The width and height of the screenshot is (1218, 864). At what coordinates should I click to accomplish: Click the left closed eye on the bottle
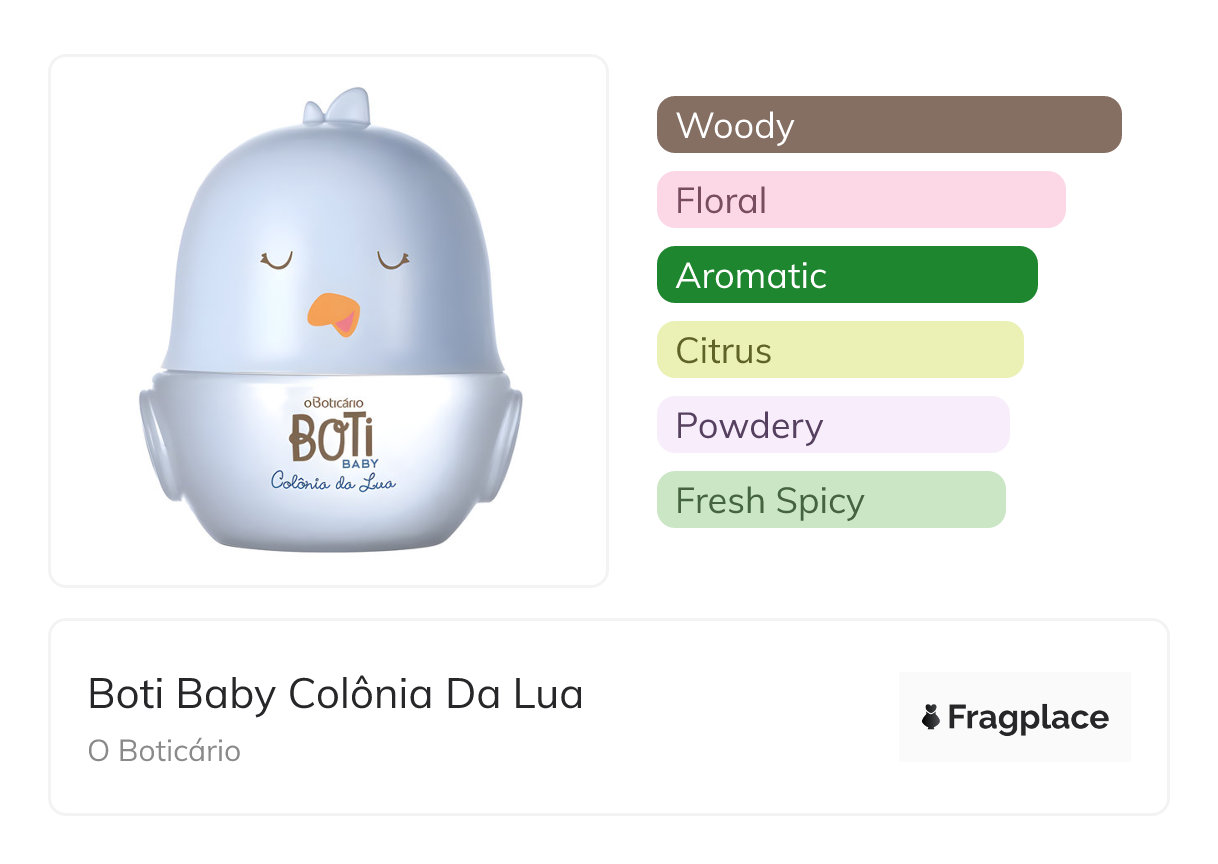coord(276,261)
